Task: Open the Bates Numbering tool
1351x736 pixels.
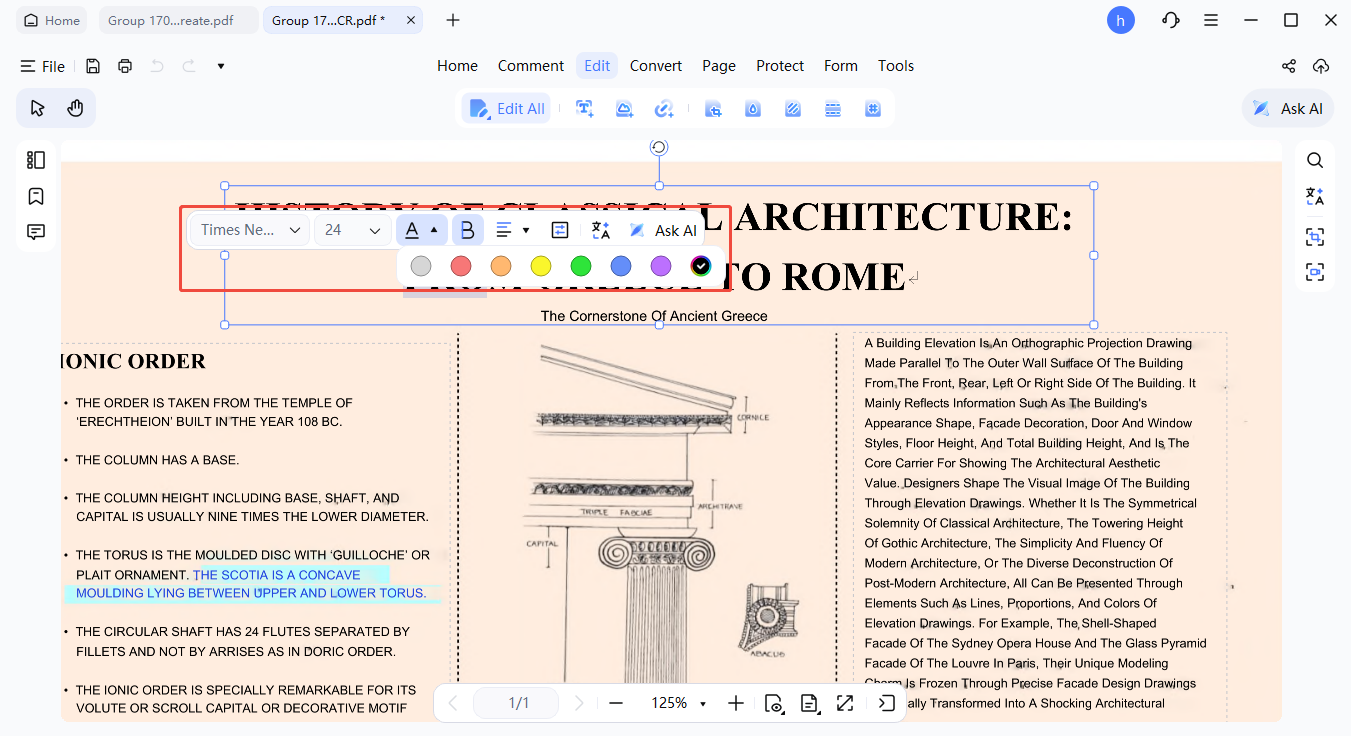Action: coord(872,108)
